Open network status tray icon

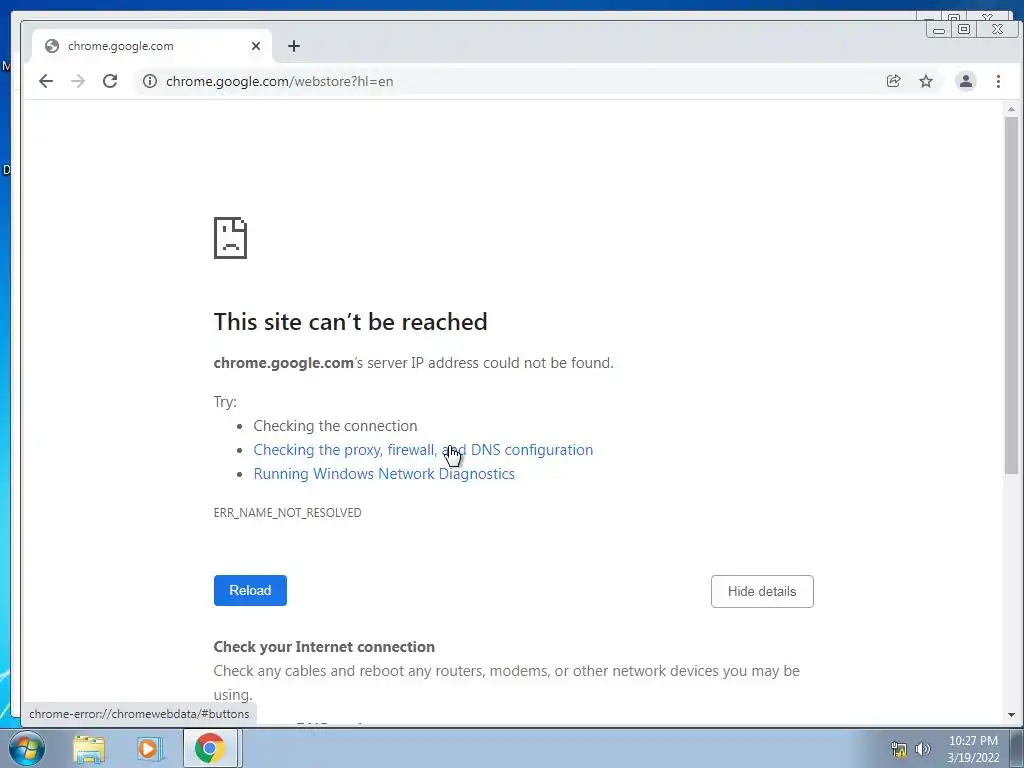pyautogui.click(x=899, y=749)
